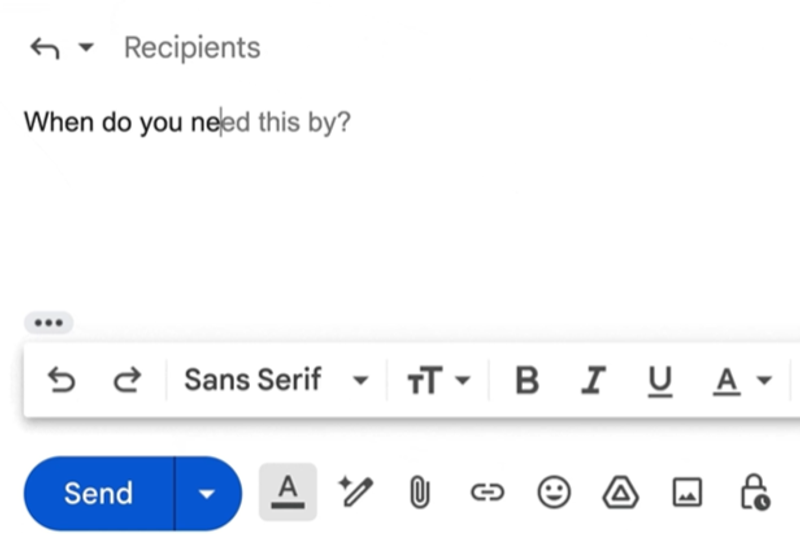
Task: Toggle italic formatting
Action: click(x=595, y=380)
